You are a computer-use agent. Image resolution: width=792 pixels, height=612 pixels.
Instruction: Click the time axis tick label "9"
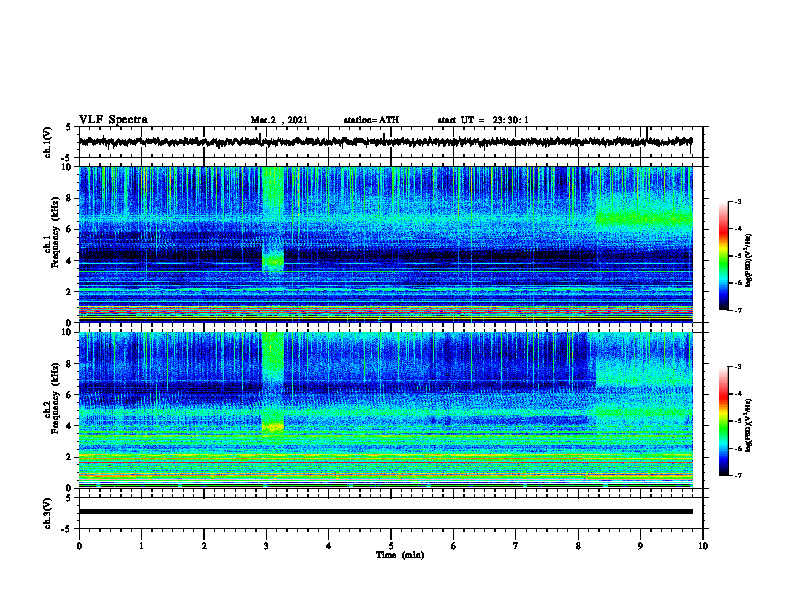(x=640, y=546)
